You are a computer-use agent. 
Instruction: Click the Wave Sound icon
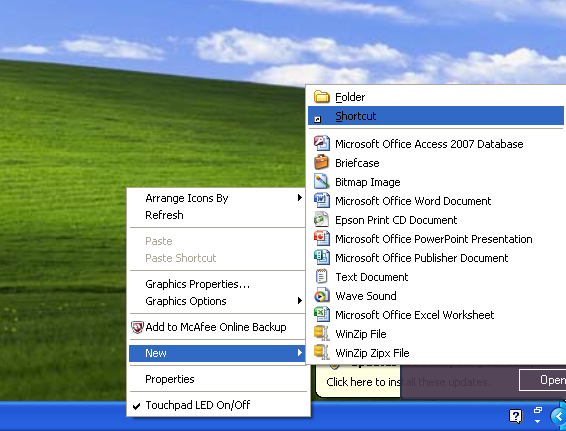coord(321,295)
